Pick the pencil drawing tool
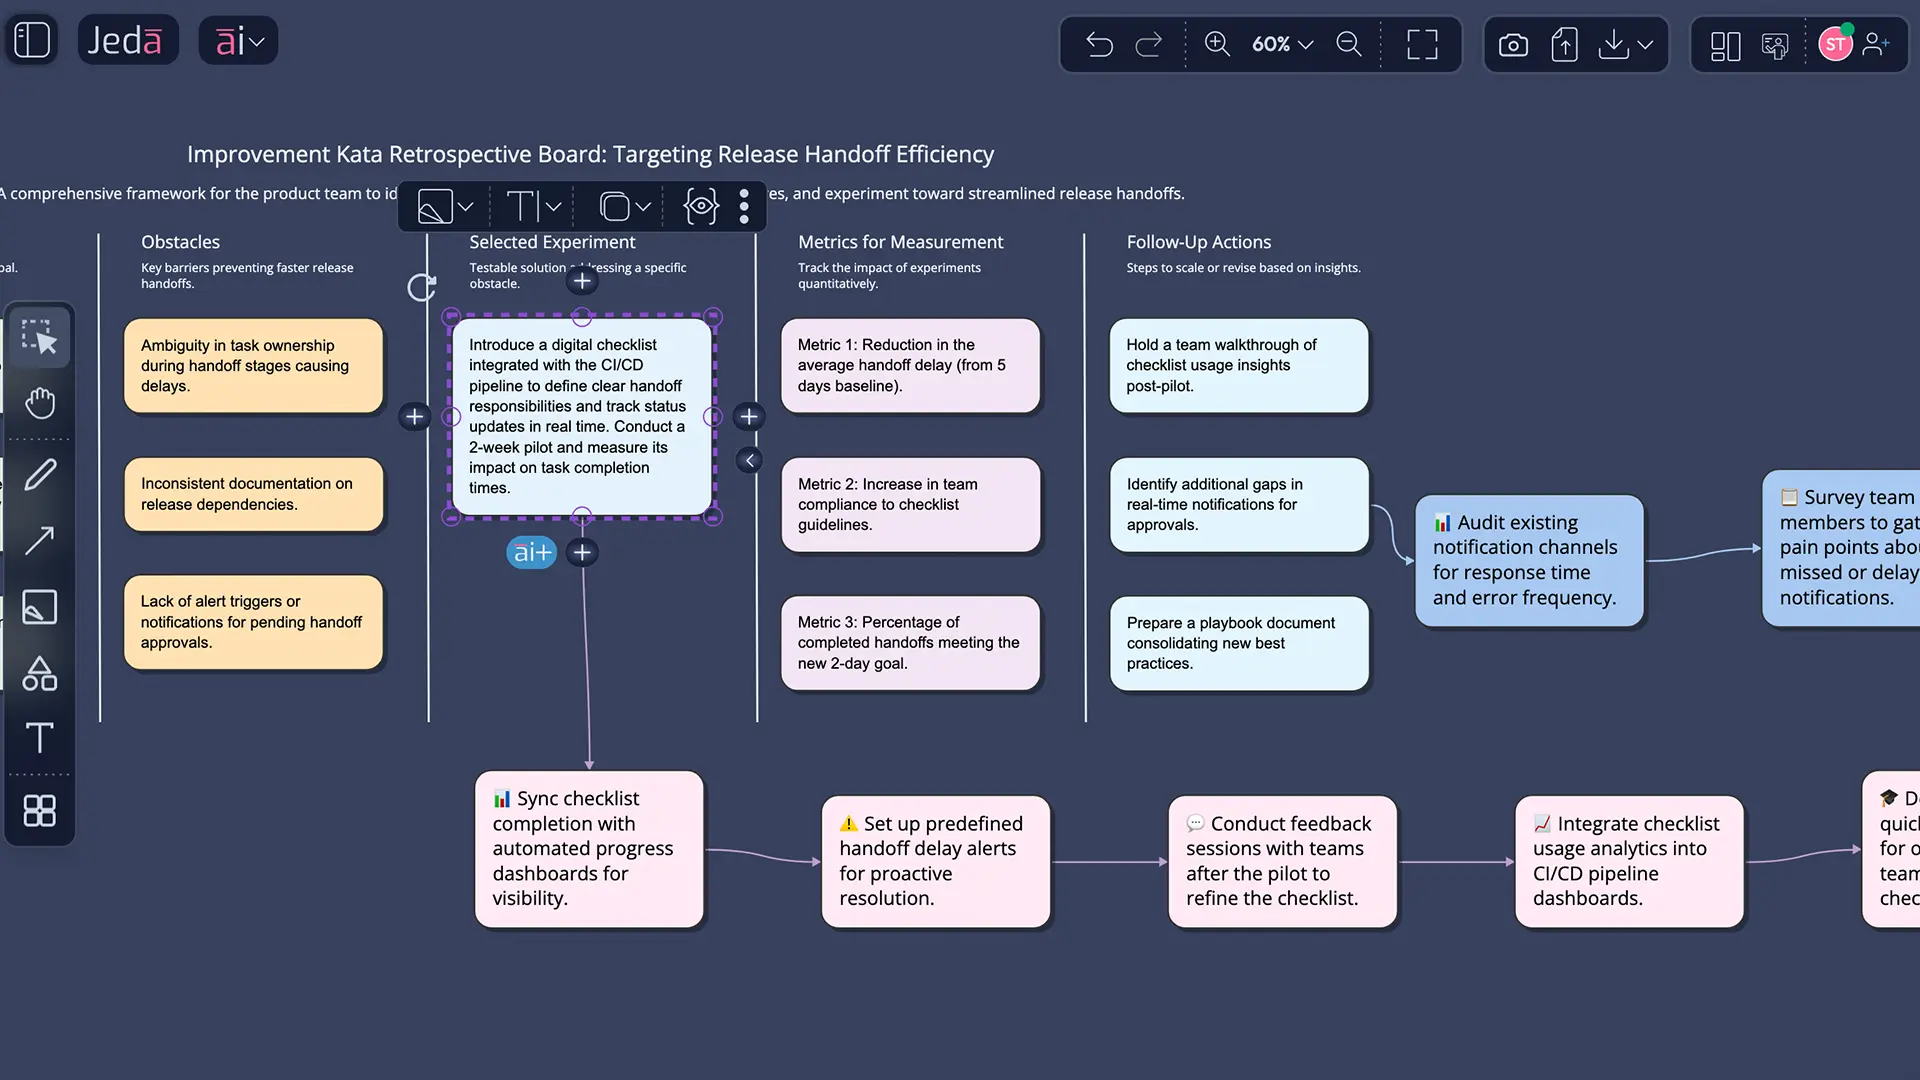This screenshot has width=1920, height=1080. click(40, 473)
